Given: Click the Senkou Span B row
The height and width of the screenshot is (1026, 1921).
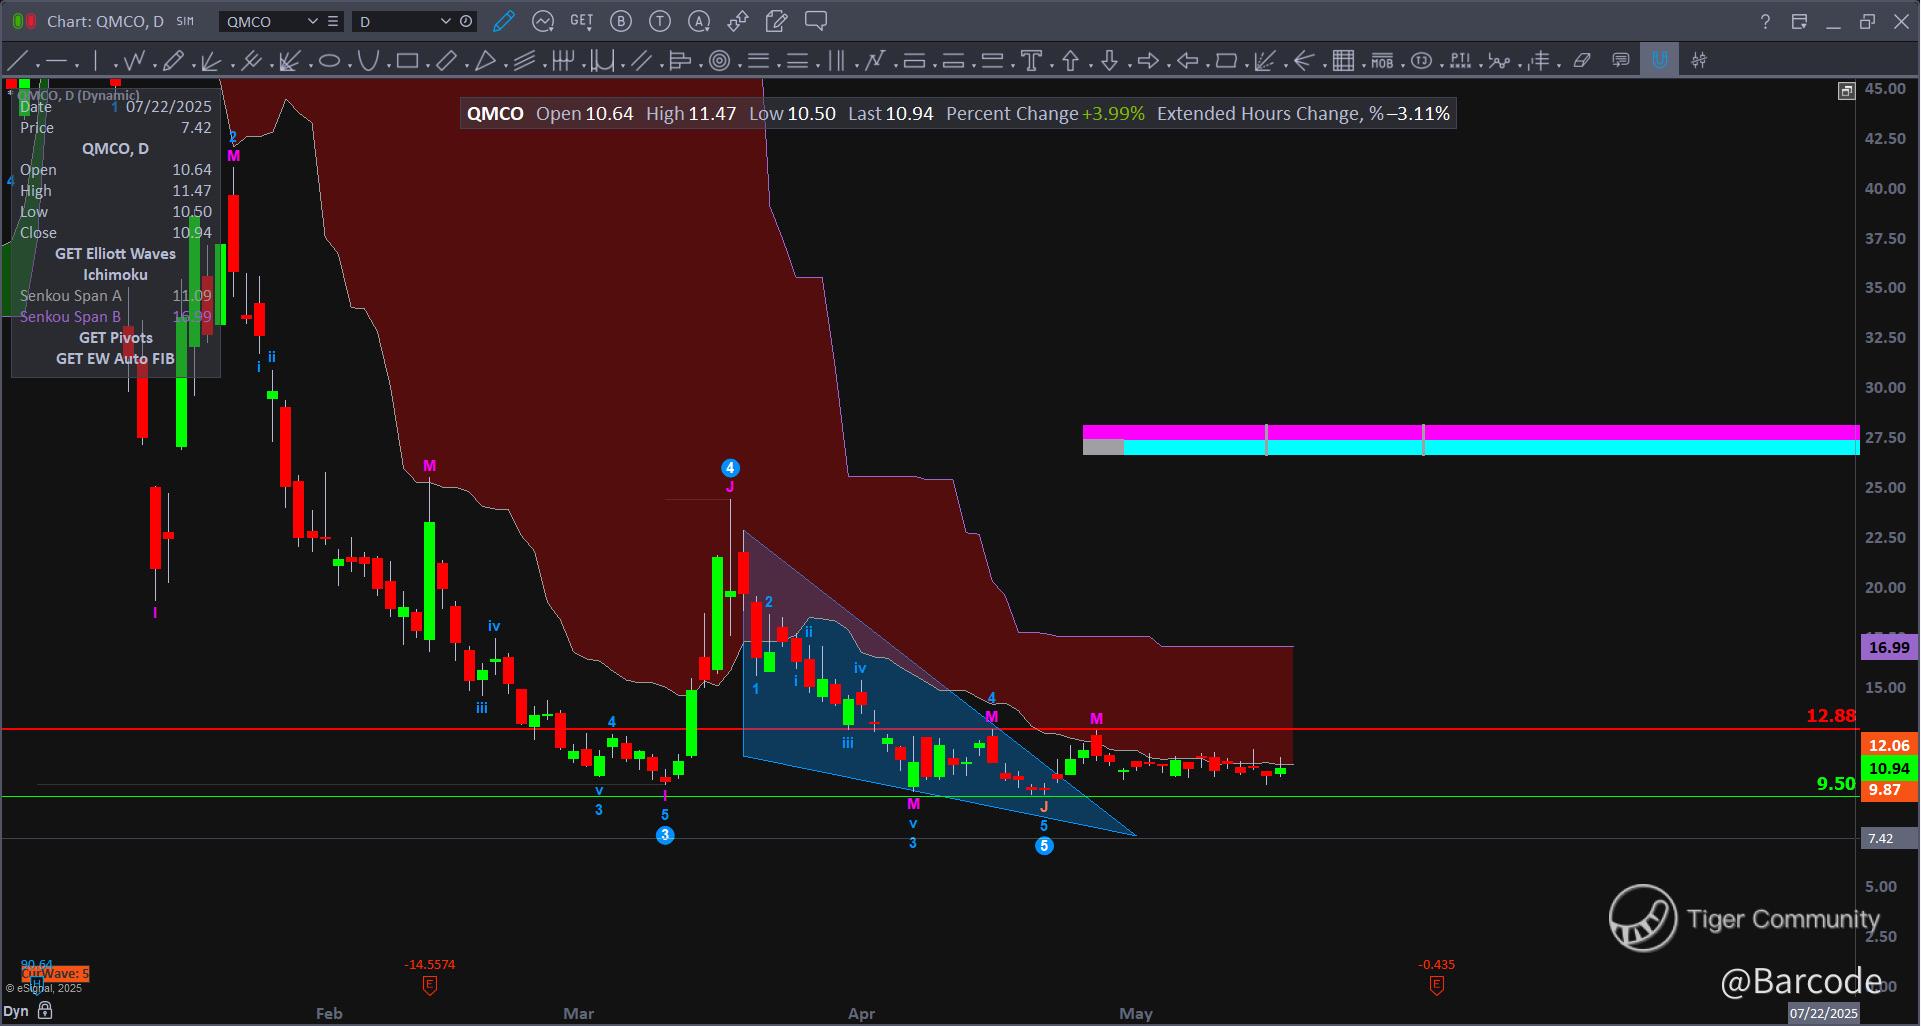Looking at the screenshot, I should 115,317.
